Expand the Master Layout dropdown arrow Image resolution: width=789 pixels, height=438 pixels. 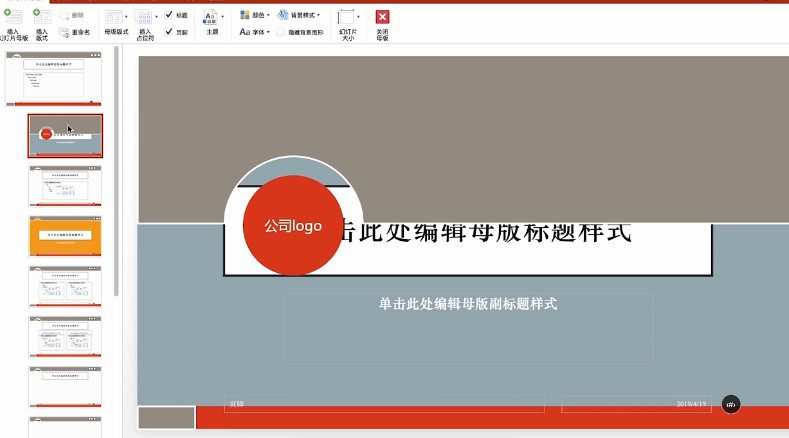(126, 17)
